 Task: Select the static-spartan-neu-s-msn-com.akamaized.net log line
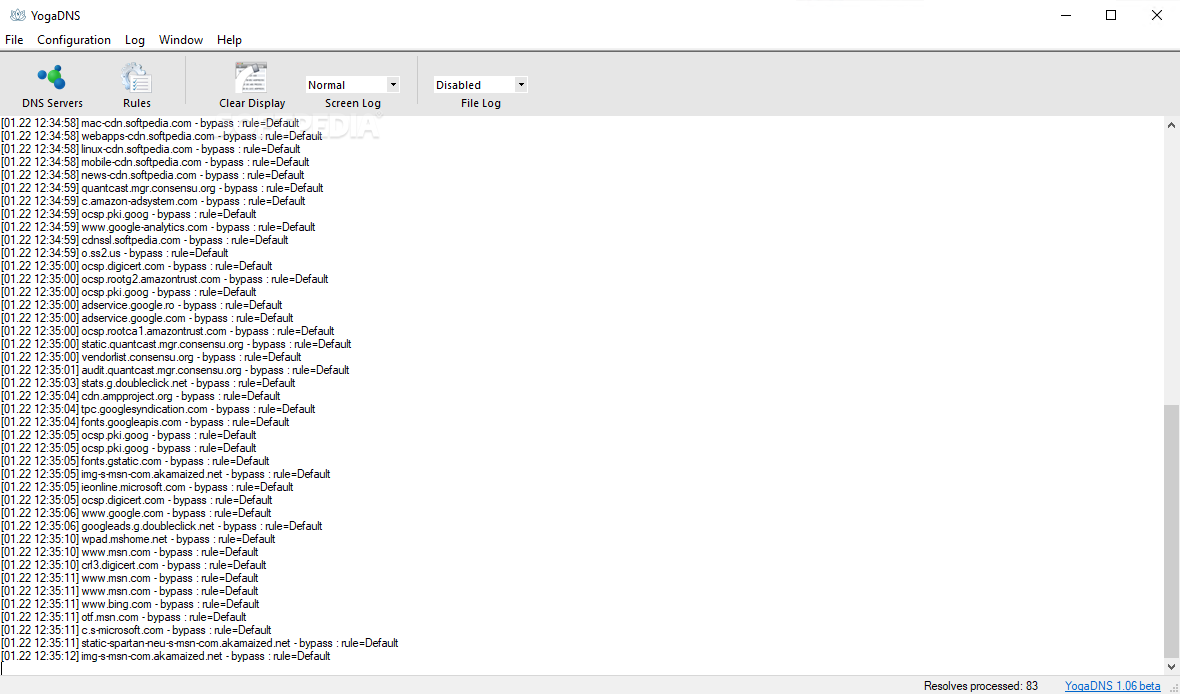(x=200, y=644)
